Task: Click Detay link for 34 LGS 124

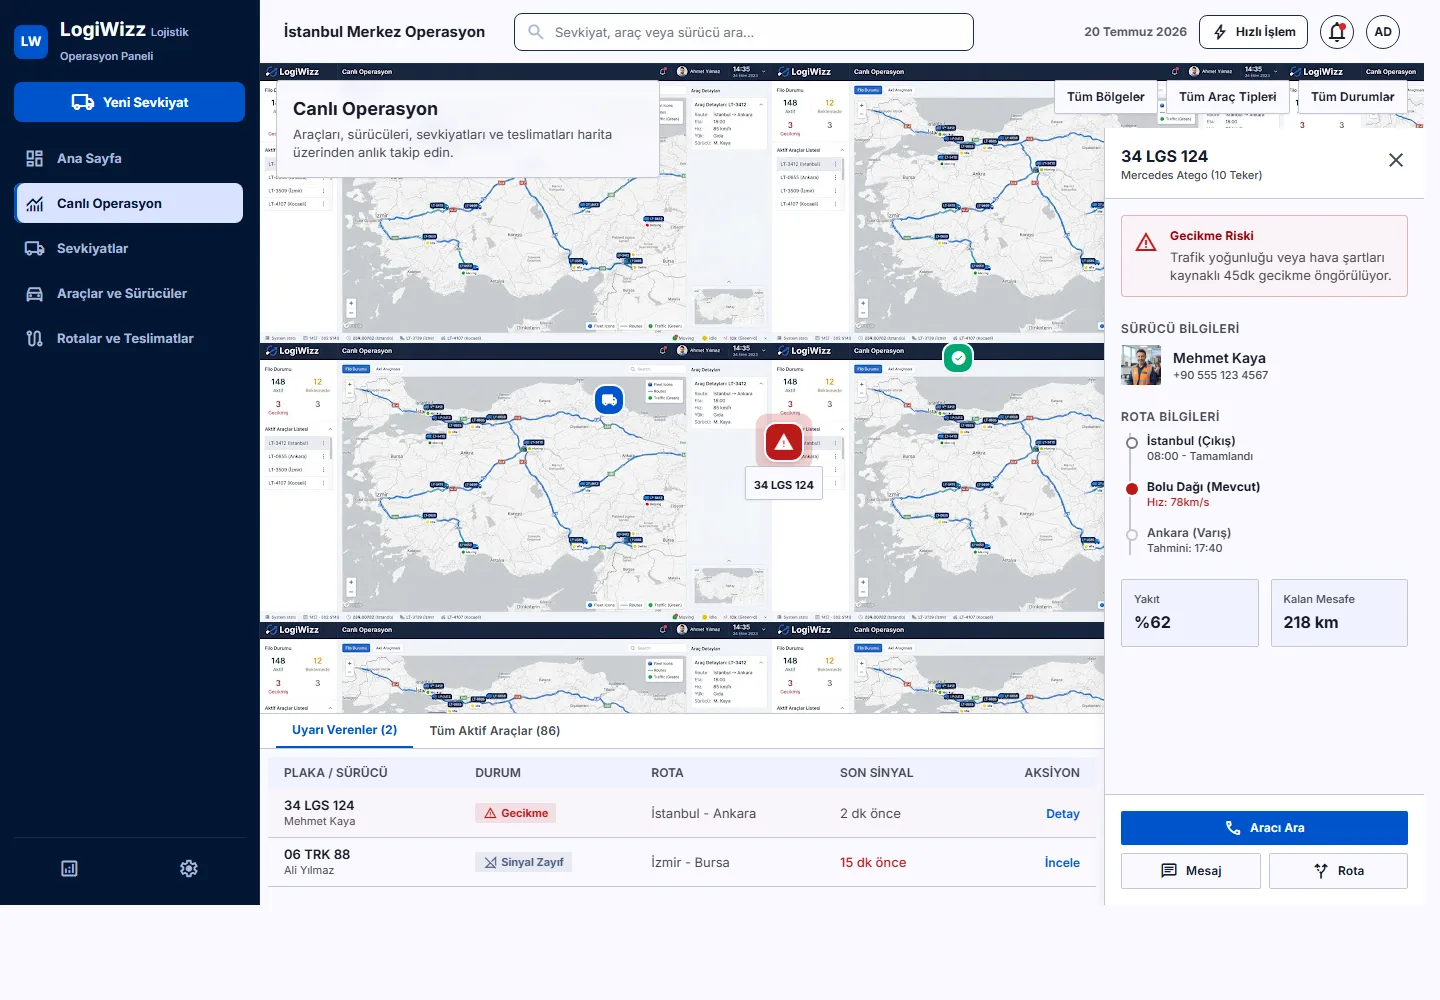Action: coord(1063,814)
